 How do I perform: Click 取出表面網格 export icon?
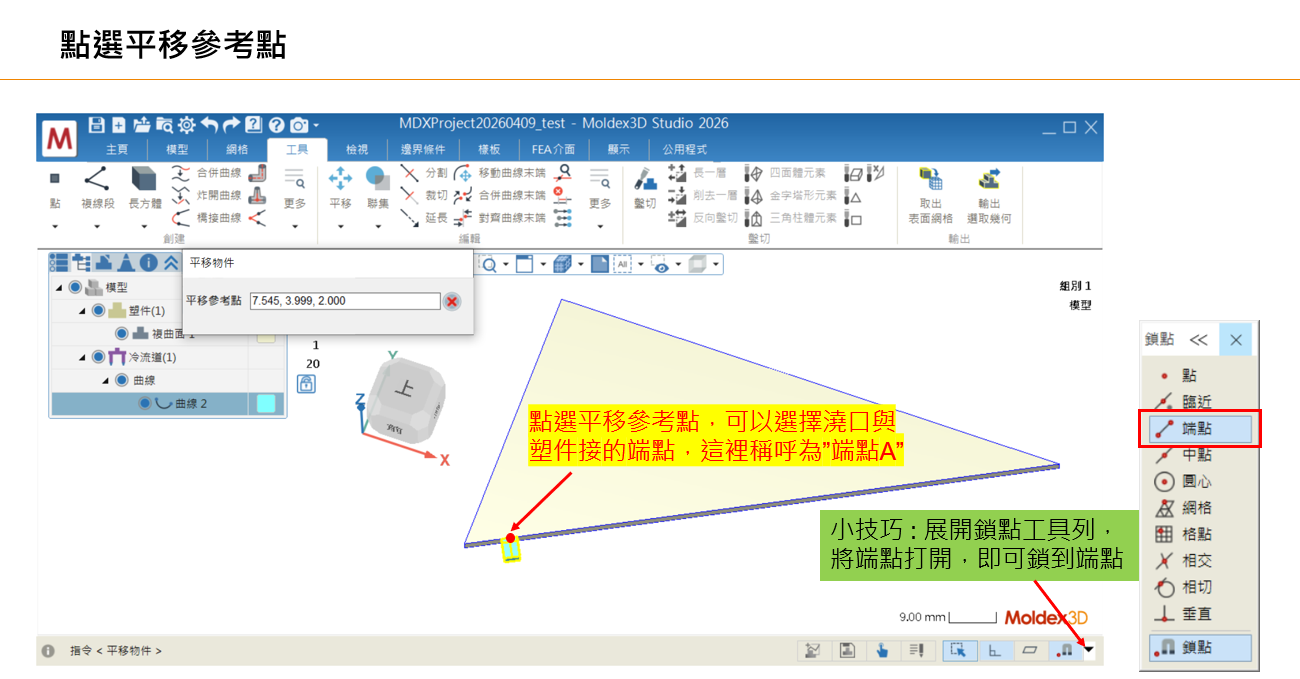click(931, 196)
